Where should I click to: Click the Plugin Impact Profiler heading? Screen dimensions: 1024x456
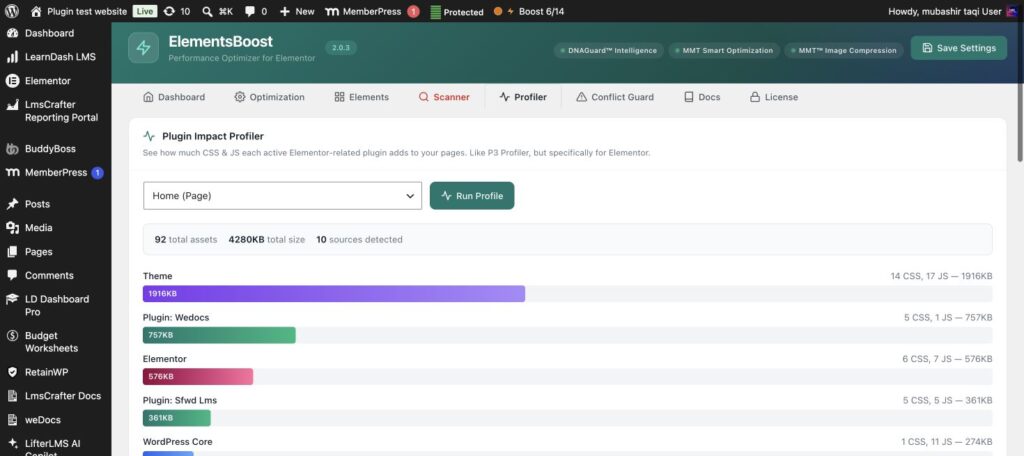coord(213,137)
